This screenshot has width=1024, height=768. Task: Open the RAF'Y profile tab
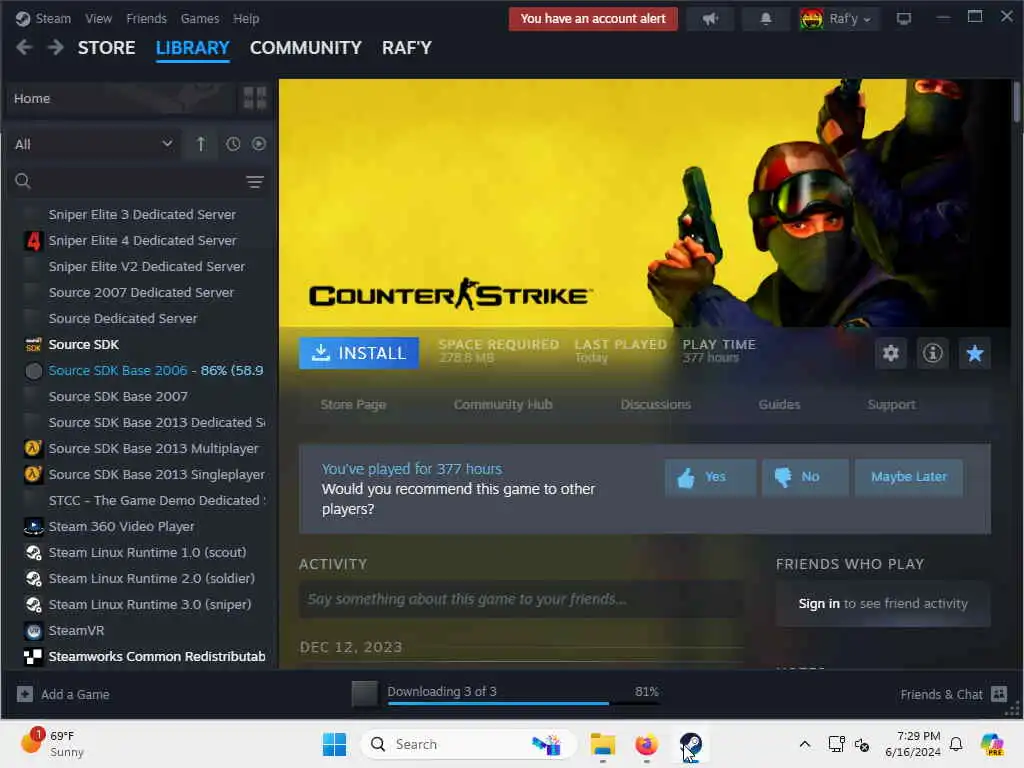[406, 48]
